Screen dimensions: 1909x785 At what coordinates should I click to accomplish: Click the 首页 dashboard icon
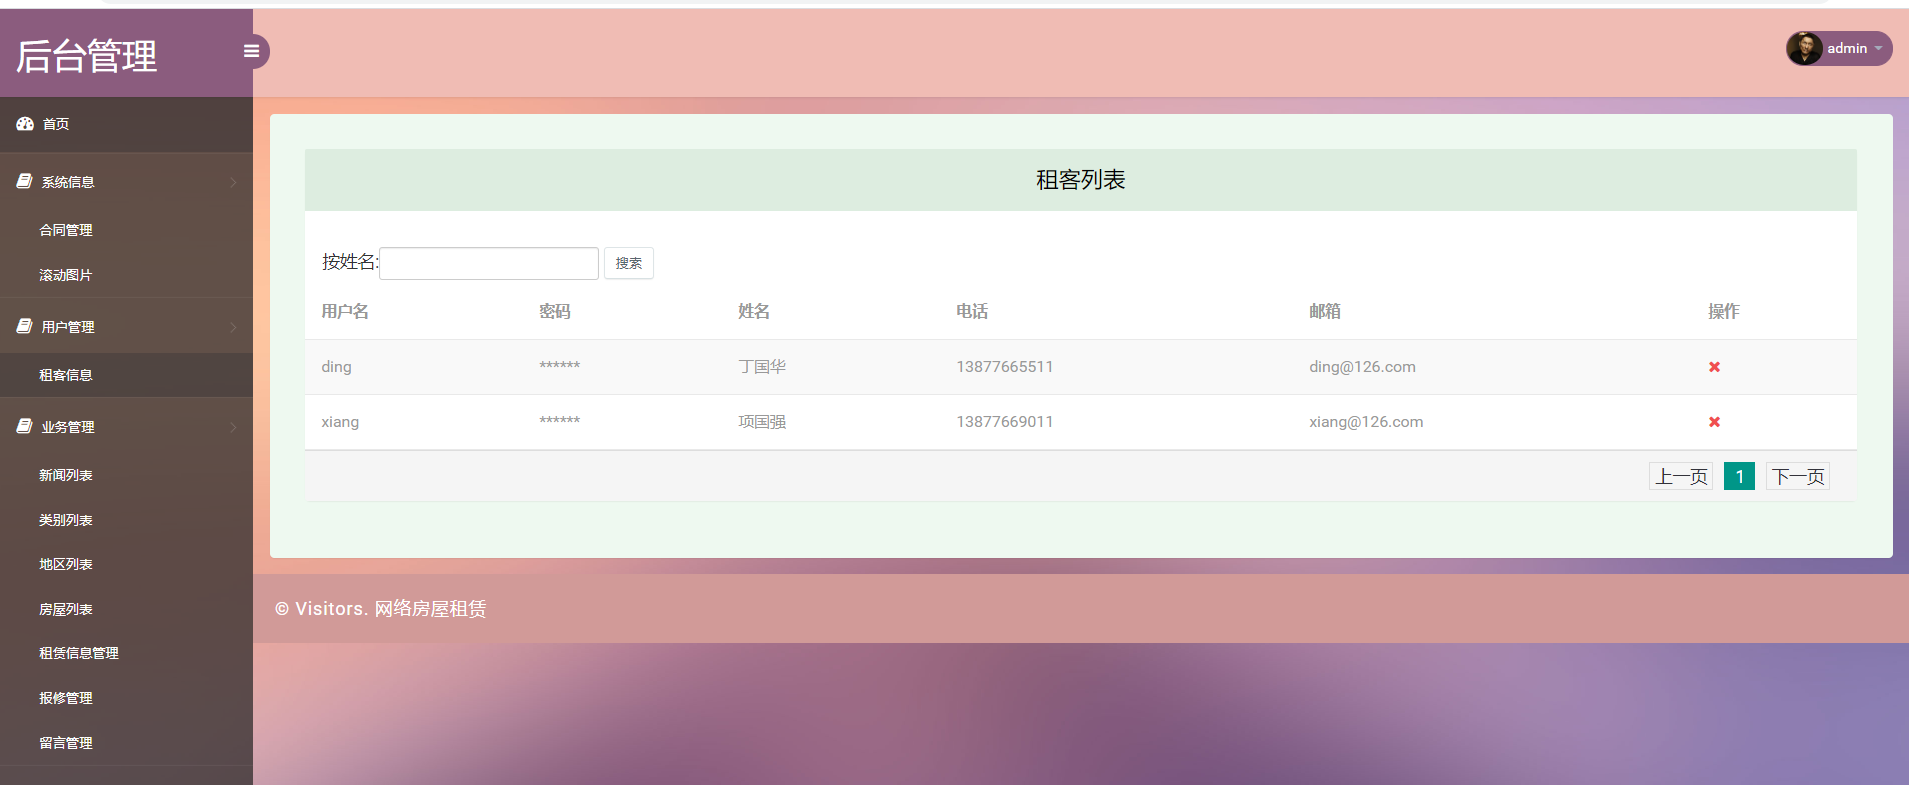tap(25, 124)
